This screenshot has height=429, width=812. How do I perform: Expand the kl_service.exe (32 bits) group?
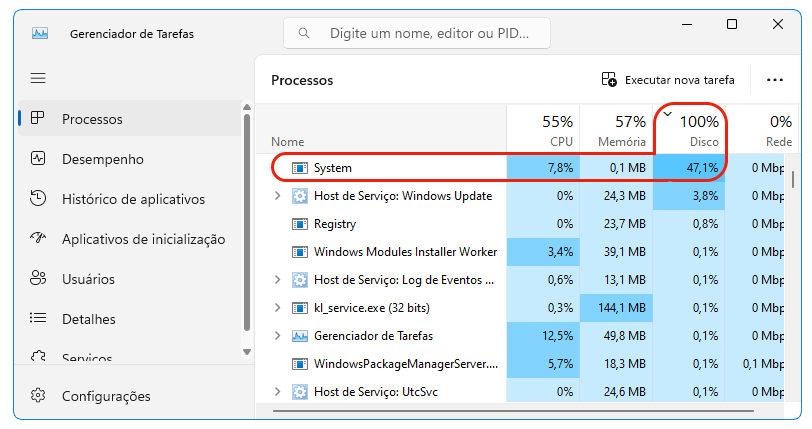(278, 308)
